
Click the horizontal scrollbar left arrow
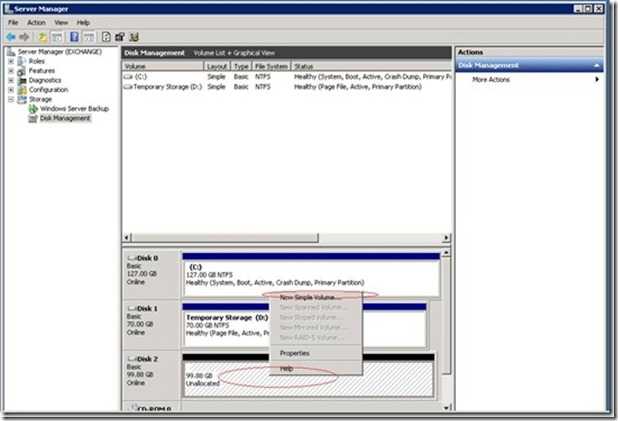click(127, 238)
